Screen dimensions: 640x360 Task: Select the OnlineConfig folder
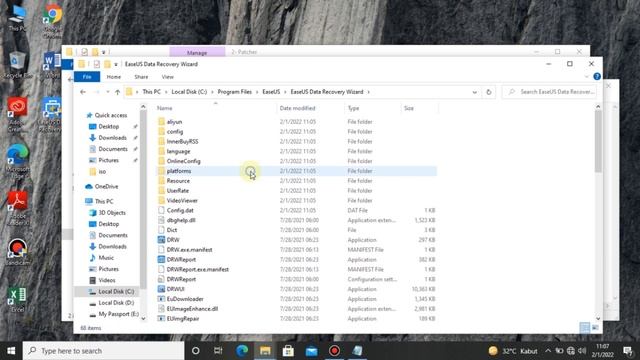click(183, 161)
